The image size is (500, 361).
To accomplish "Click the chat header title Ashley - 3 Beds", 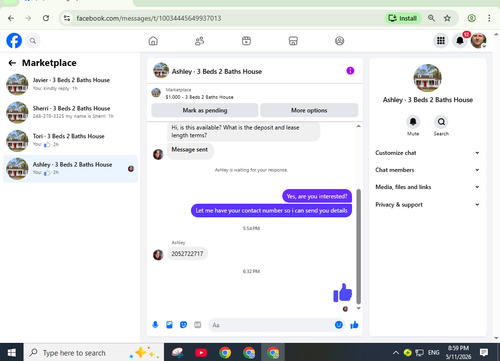I will click(217, 71).
